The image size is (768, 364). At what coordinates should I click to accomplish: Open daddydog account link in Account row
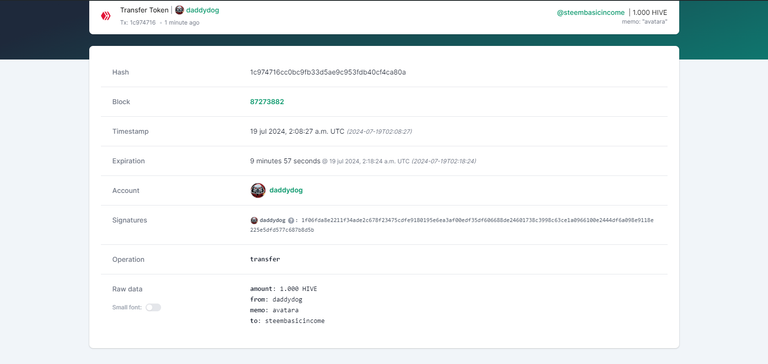click(x=286, y=190)
